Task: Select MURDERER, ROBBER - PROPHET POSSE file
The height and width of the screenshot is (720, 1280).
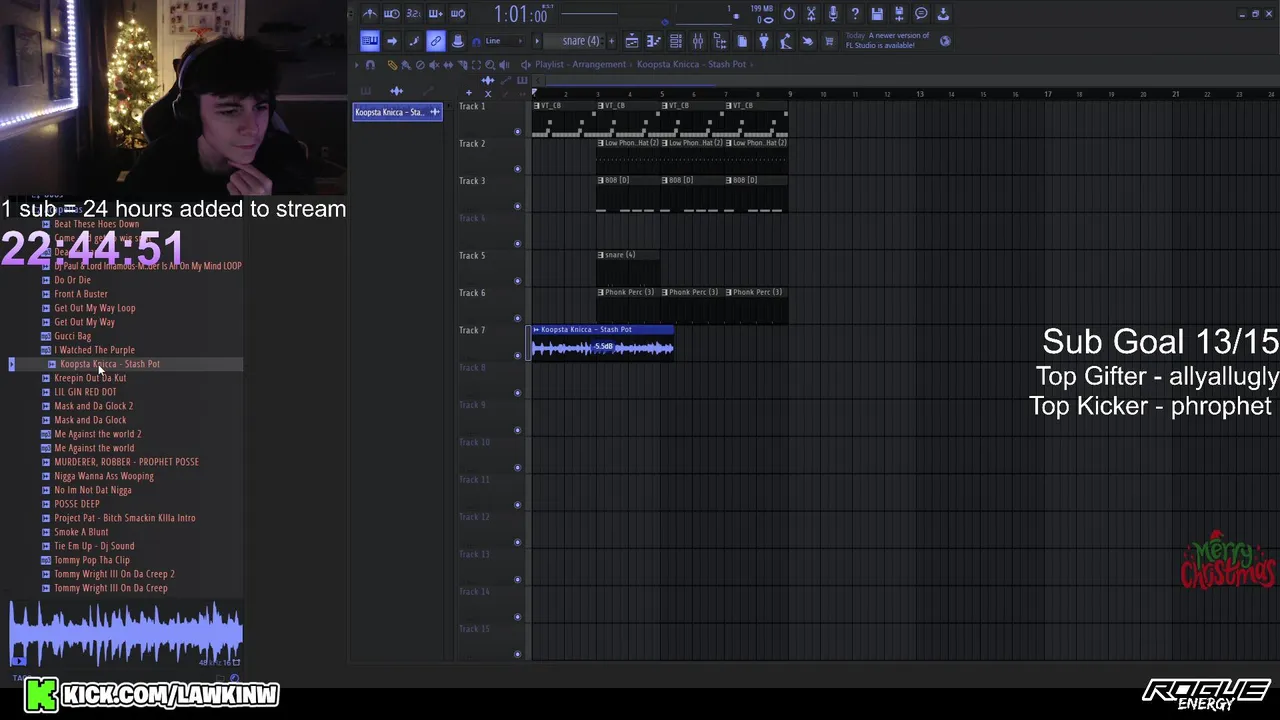Action: click(x=126, y=462)
